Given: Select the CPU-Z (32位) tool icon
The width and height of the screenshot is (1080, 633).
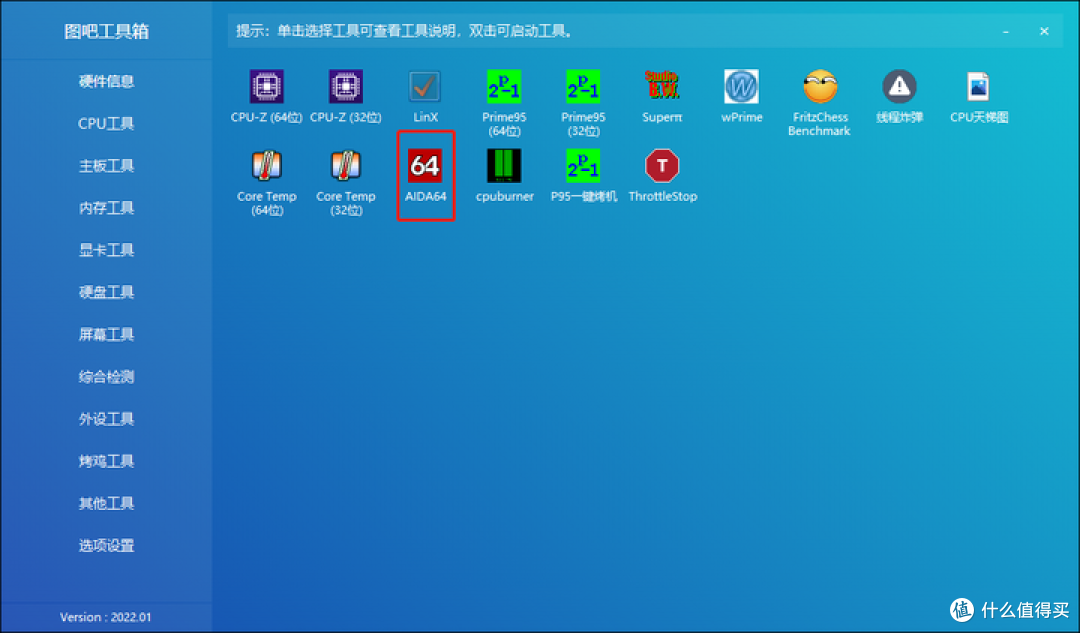Looking at the screenshot, I should point(346,87).
